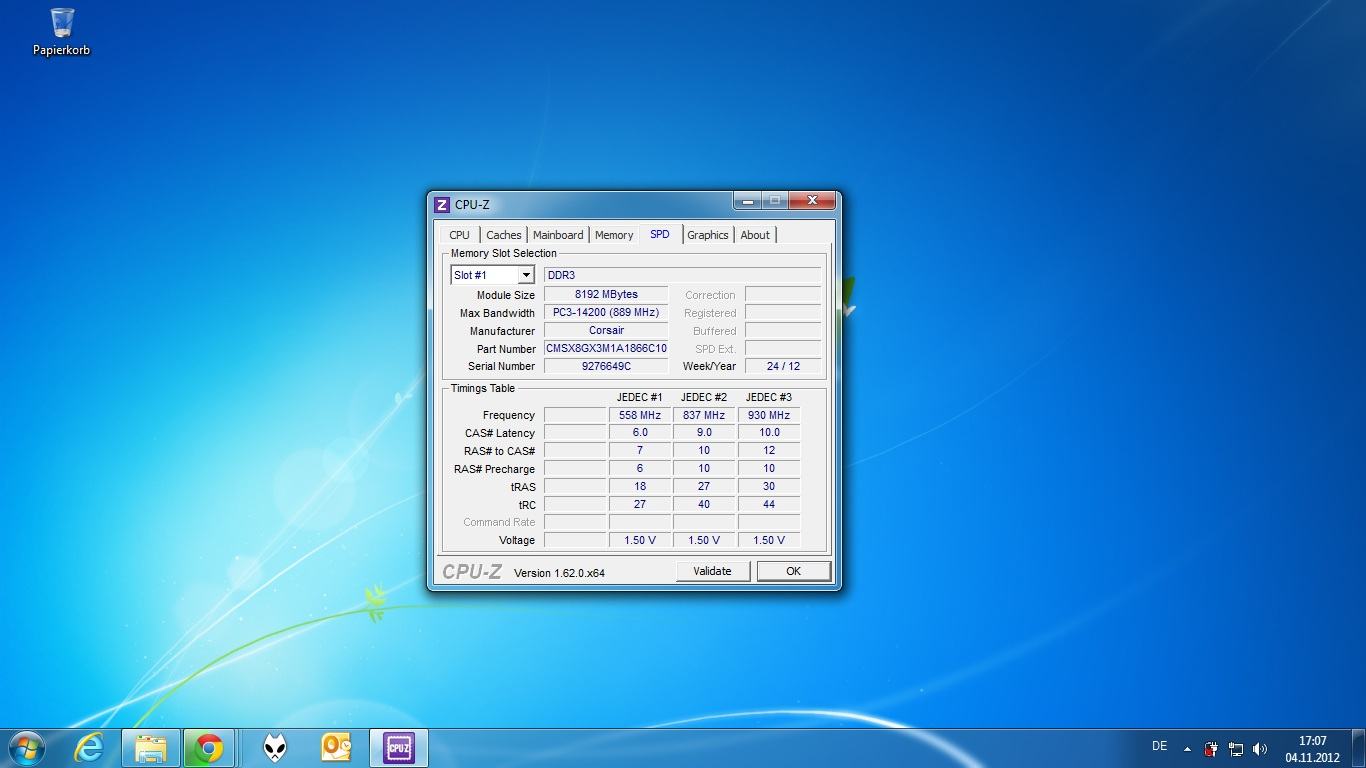1366x768 pixels.
Task: Click the CPU-Z taskbar icon
Action: click(x=399, y=747)
